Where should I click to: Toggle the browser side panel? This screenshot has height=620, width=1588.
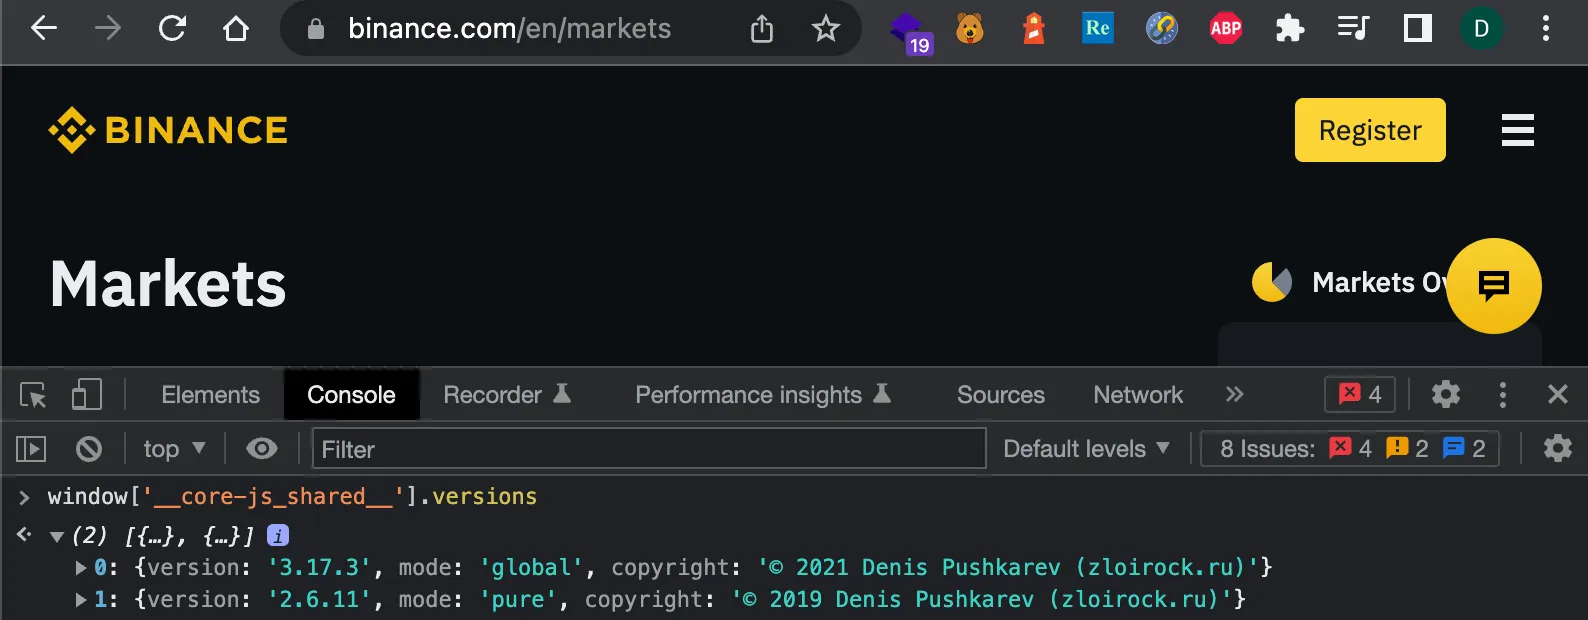[1417, 28]
